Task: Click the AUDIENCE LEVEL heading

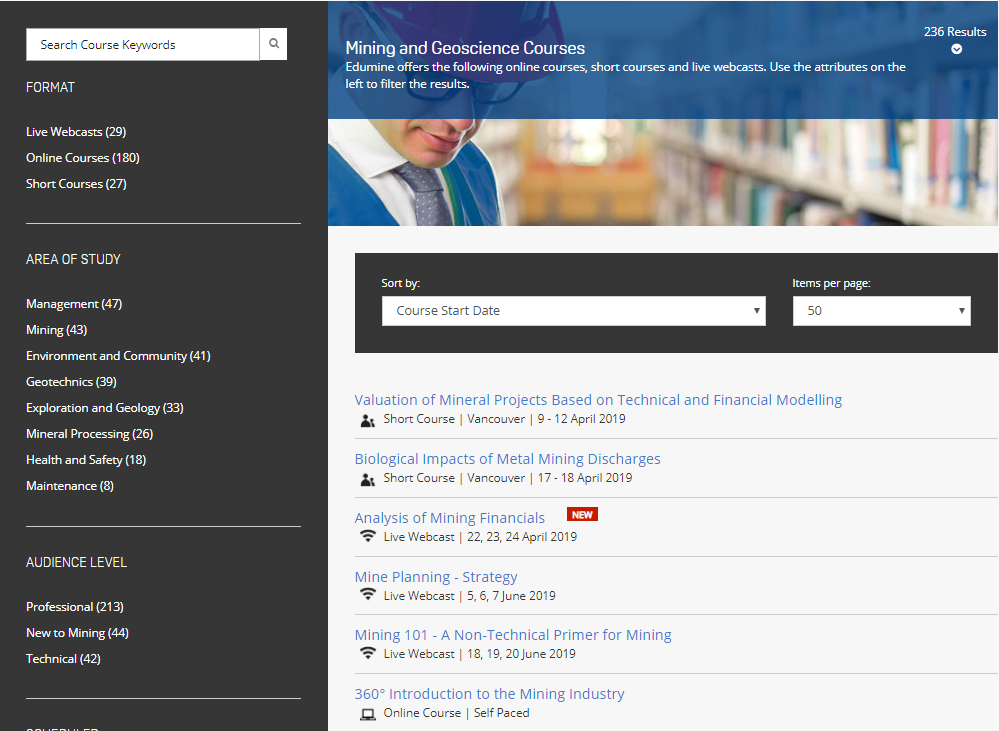Action: pos(76,563)
